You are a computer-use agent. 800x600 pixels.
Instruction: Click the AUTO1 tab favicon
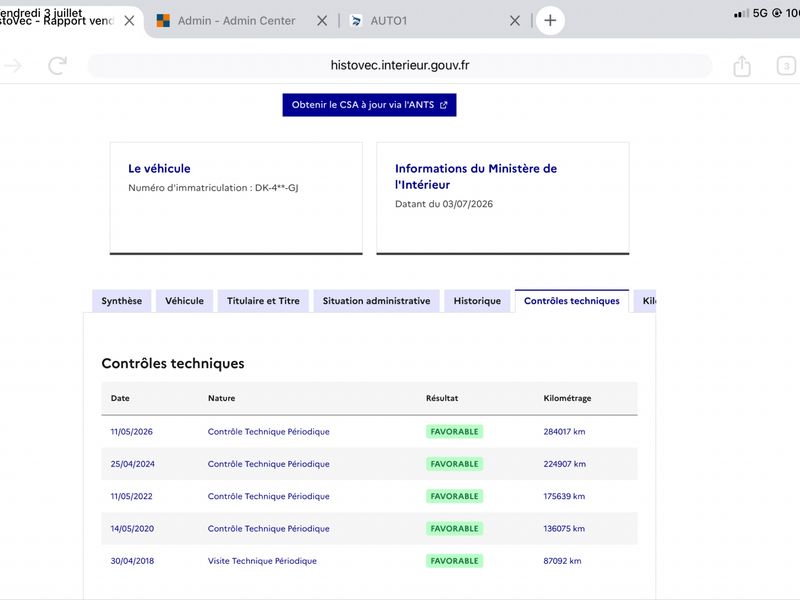(356, 21)
